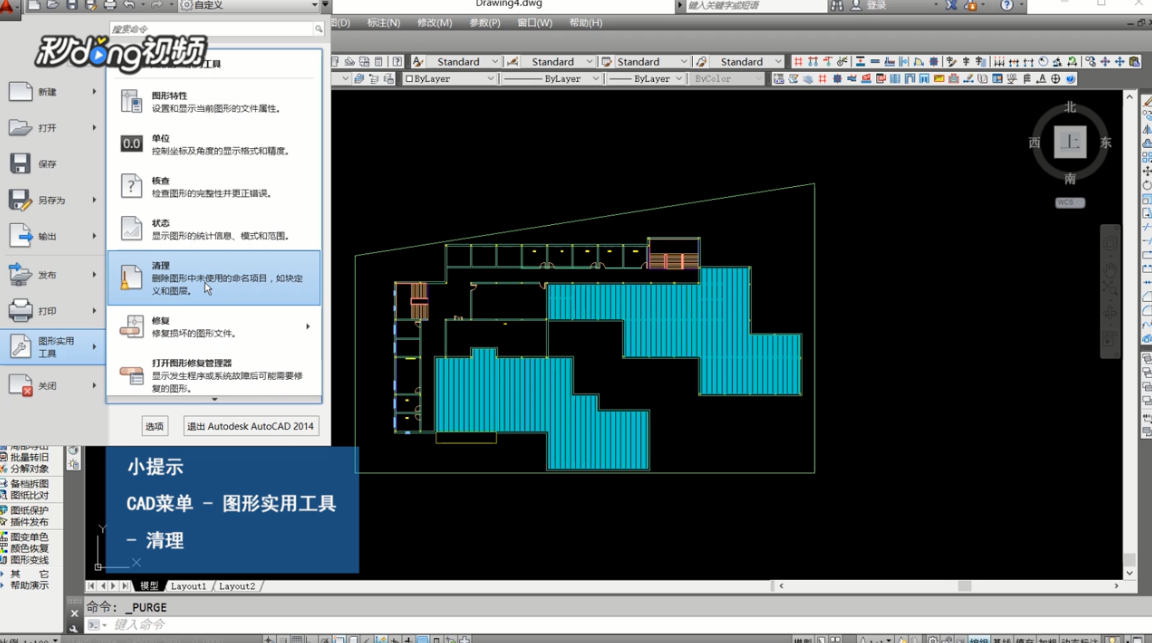Click the 新建 (New) document icon
This screenshot has height=643, width=1152.
[20, 92]
